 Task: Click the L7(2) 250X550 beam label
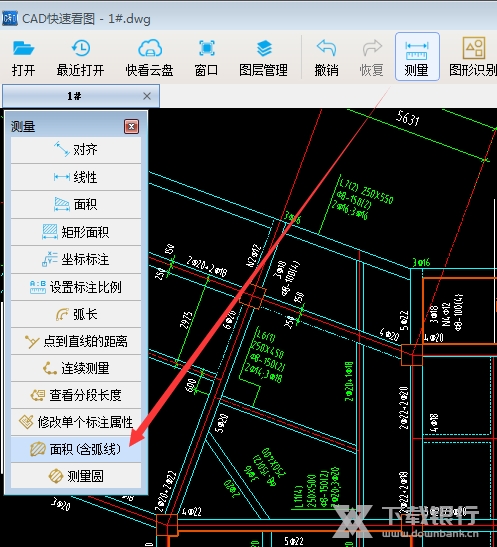pyautogui.click(x=367, y=190)
